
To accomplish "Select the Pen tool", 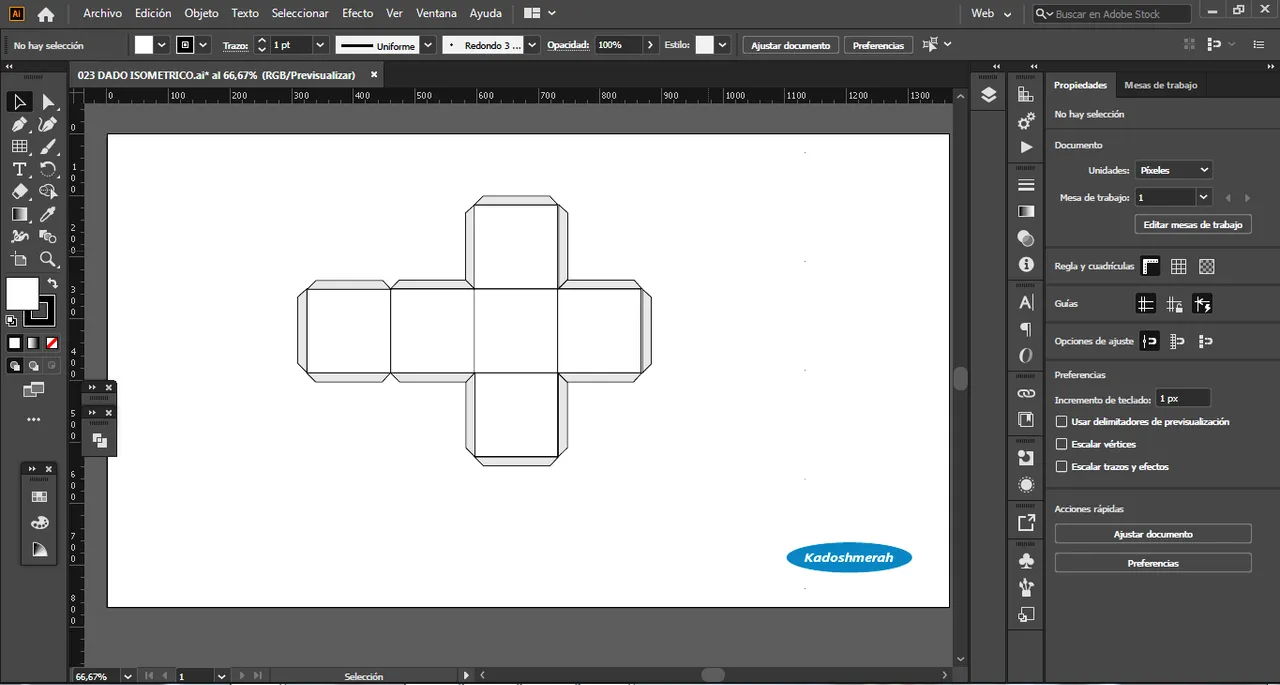I will [20, 125].
